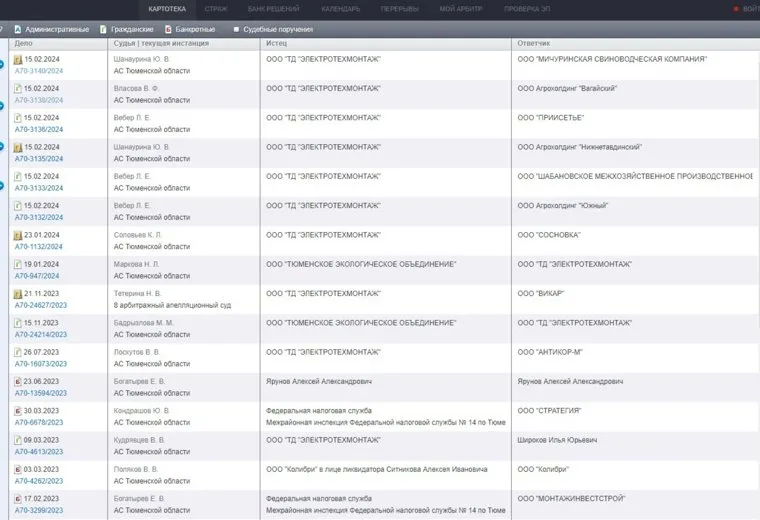The height and width of the screenshot is (520, 760).
Task: Open the Картотека tab
Action: click(166, 9)
